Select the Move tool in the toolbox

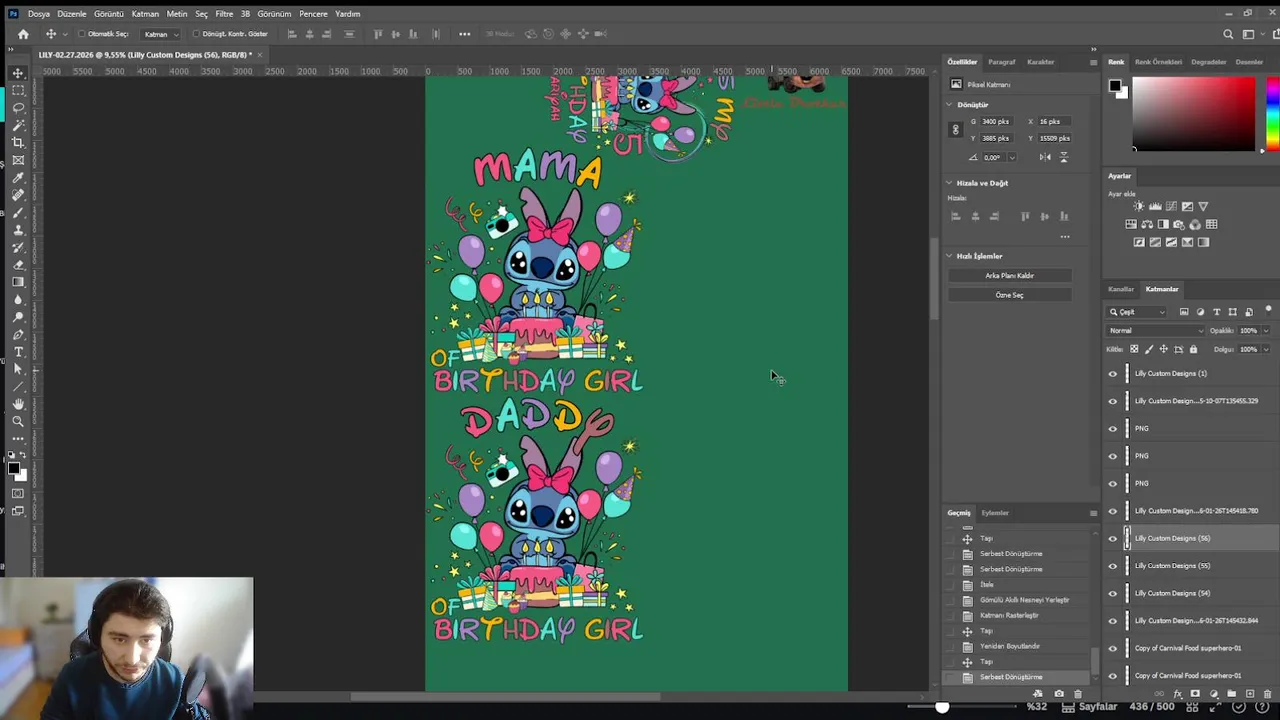click(18, 73)
